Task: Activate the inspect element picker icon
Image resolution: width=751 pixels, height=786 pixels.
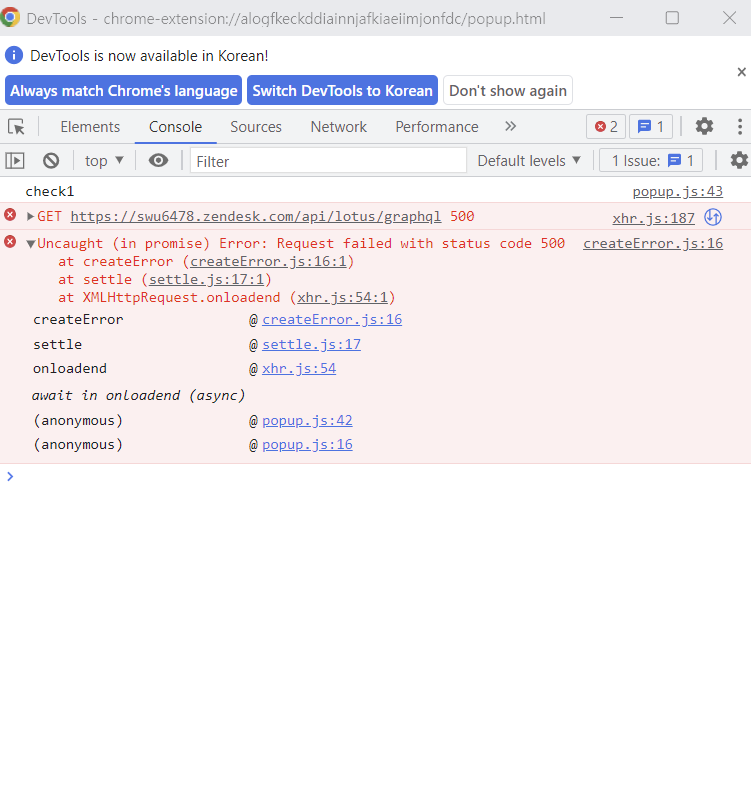Action: pyautogui.click(x=16, y=127)
